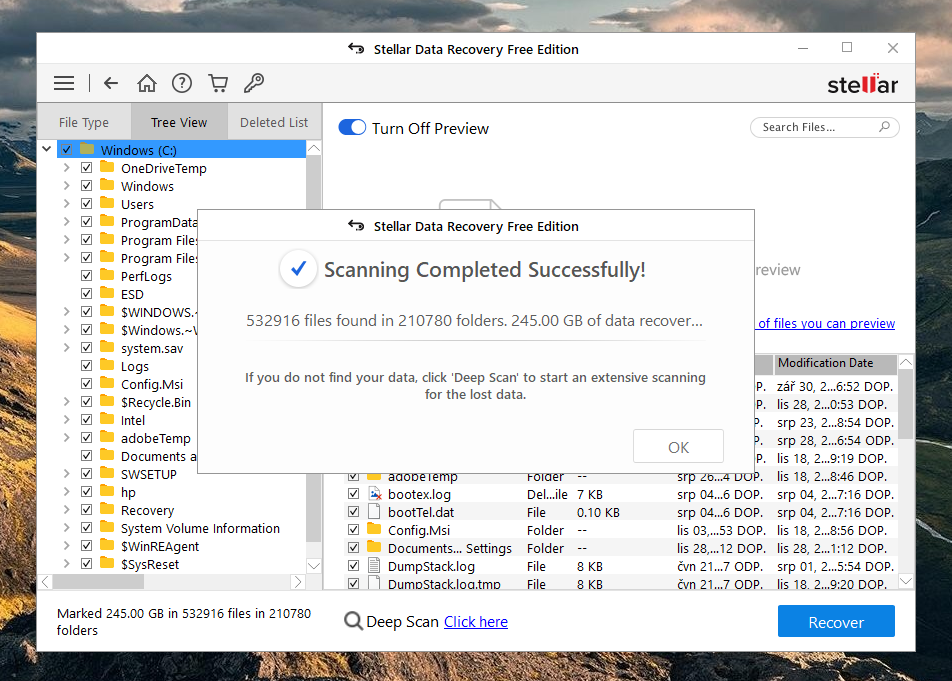Click the Config.Msi folder icon in list

click(375, 529)
